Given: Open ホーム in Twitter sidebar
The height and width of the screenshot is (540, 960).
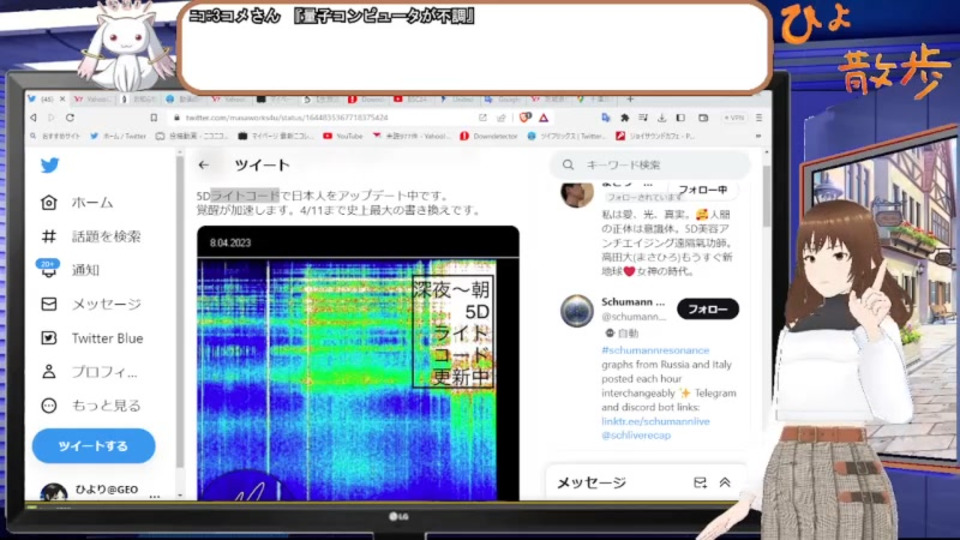Looking at the screenshot, I should pyautogui.click(x=77, y=203).
